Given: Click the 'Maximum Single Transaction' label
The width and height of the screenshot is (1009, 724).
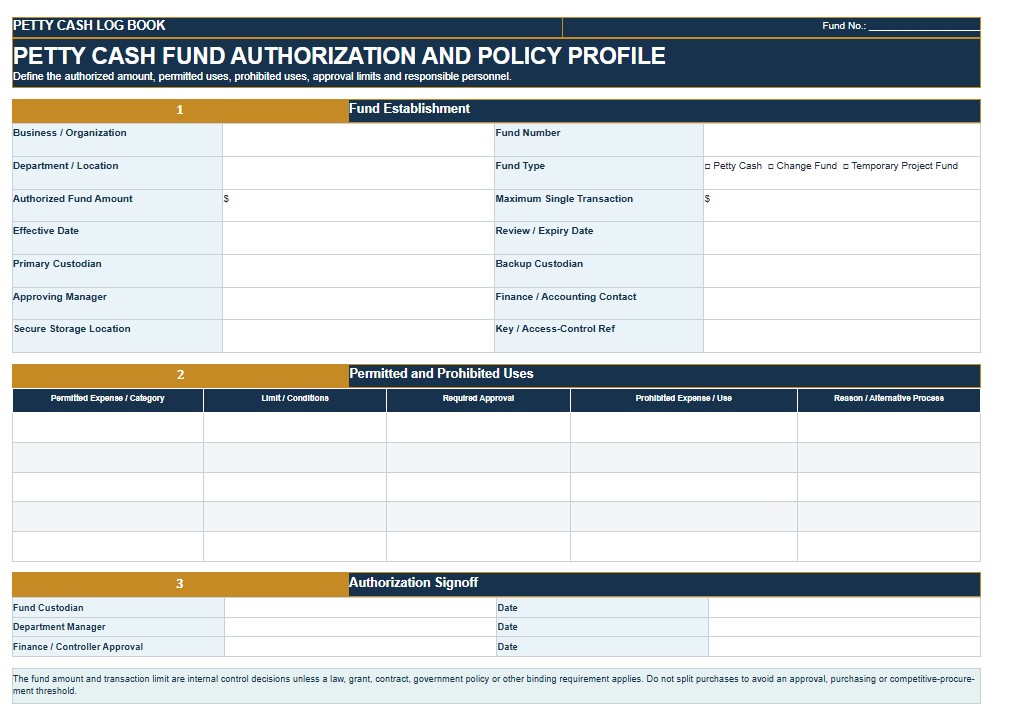Looking at the screenshot, I should click(564, 199).
